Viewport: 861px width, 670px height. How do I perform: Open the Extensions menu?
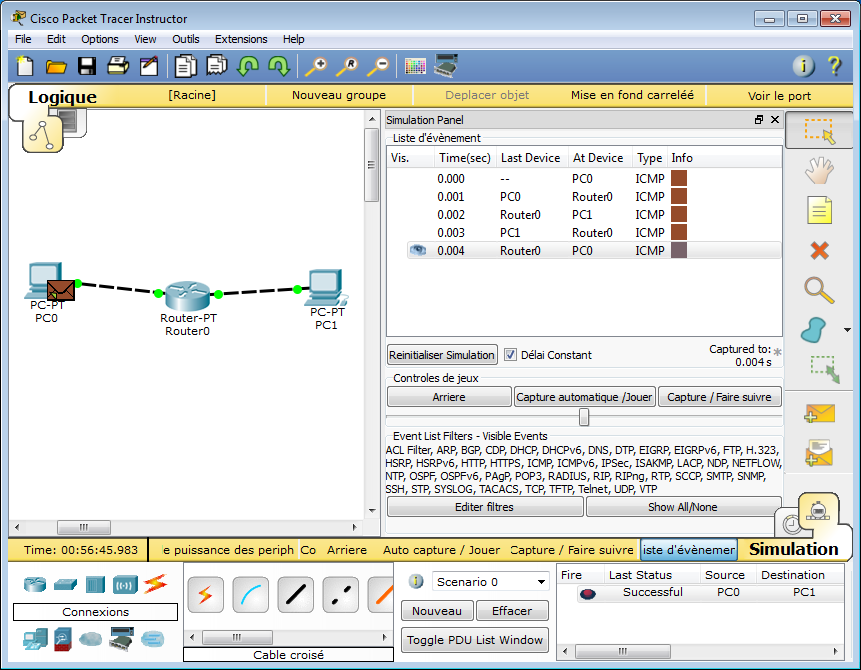[x=241, y=39]
